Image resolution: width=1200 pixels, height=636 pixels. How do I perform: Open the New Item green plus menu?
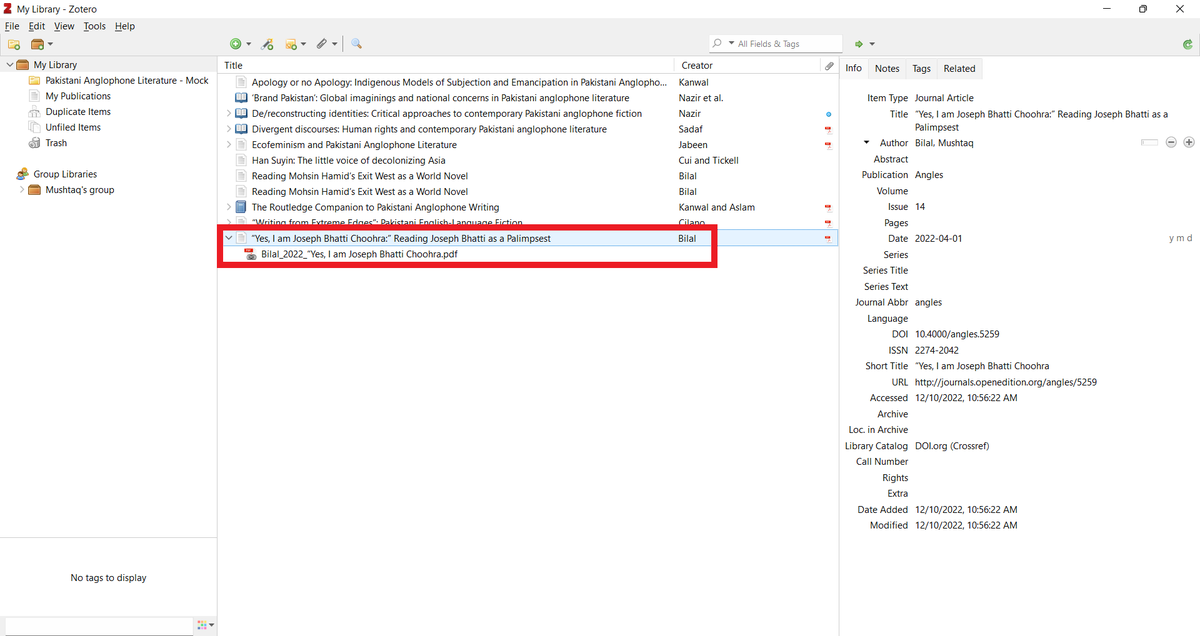[x=240, y=44]
